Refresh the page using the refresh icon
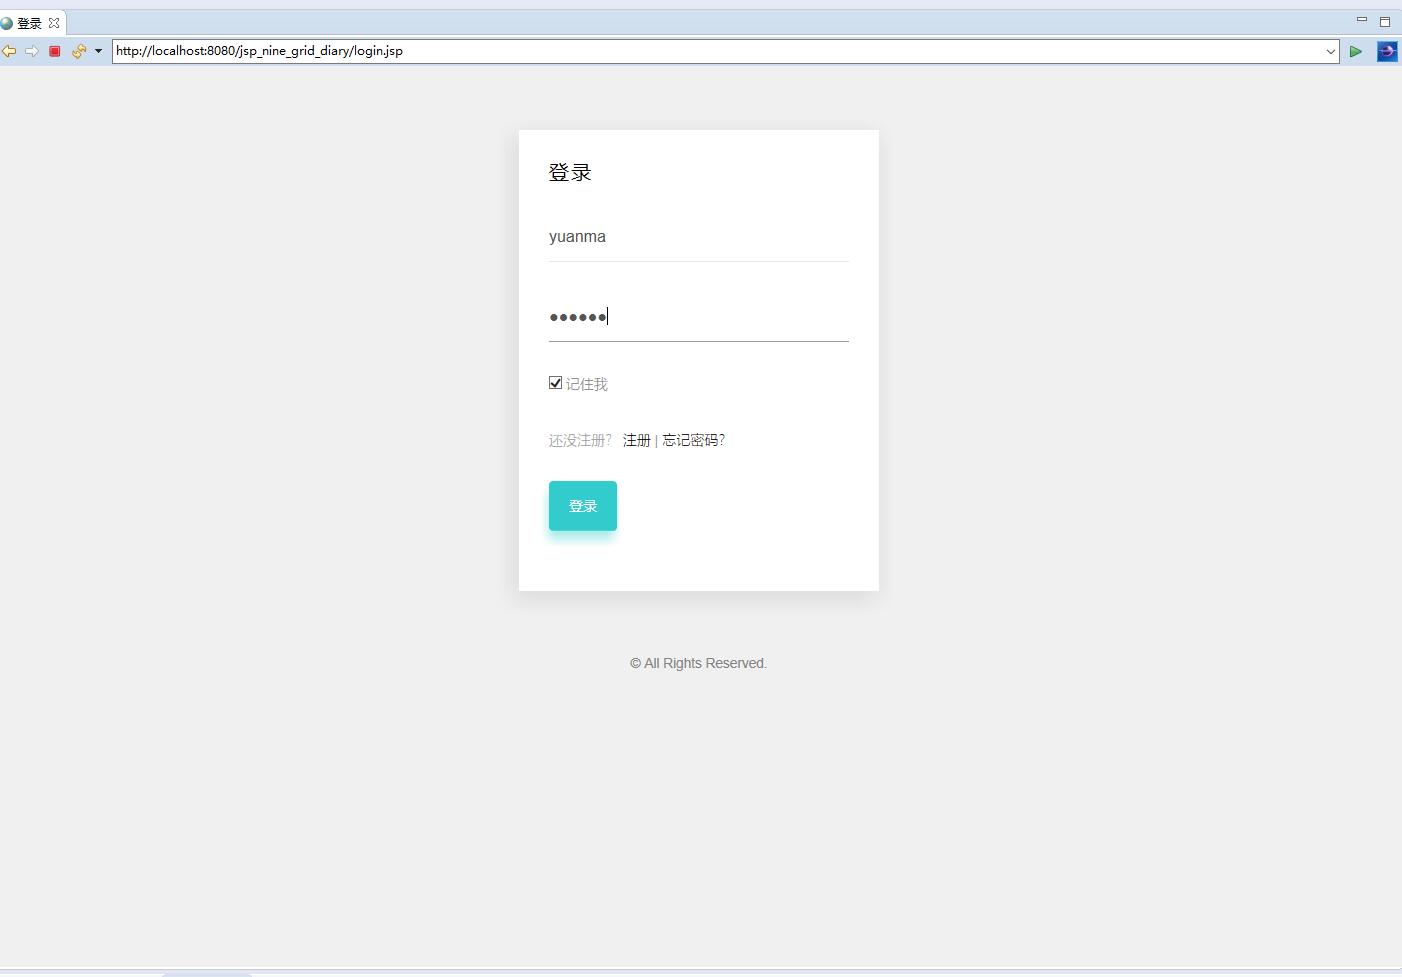The image size is (1402, 977). pyautogui.click(x=78, y=51)
